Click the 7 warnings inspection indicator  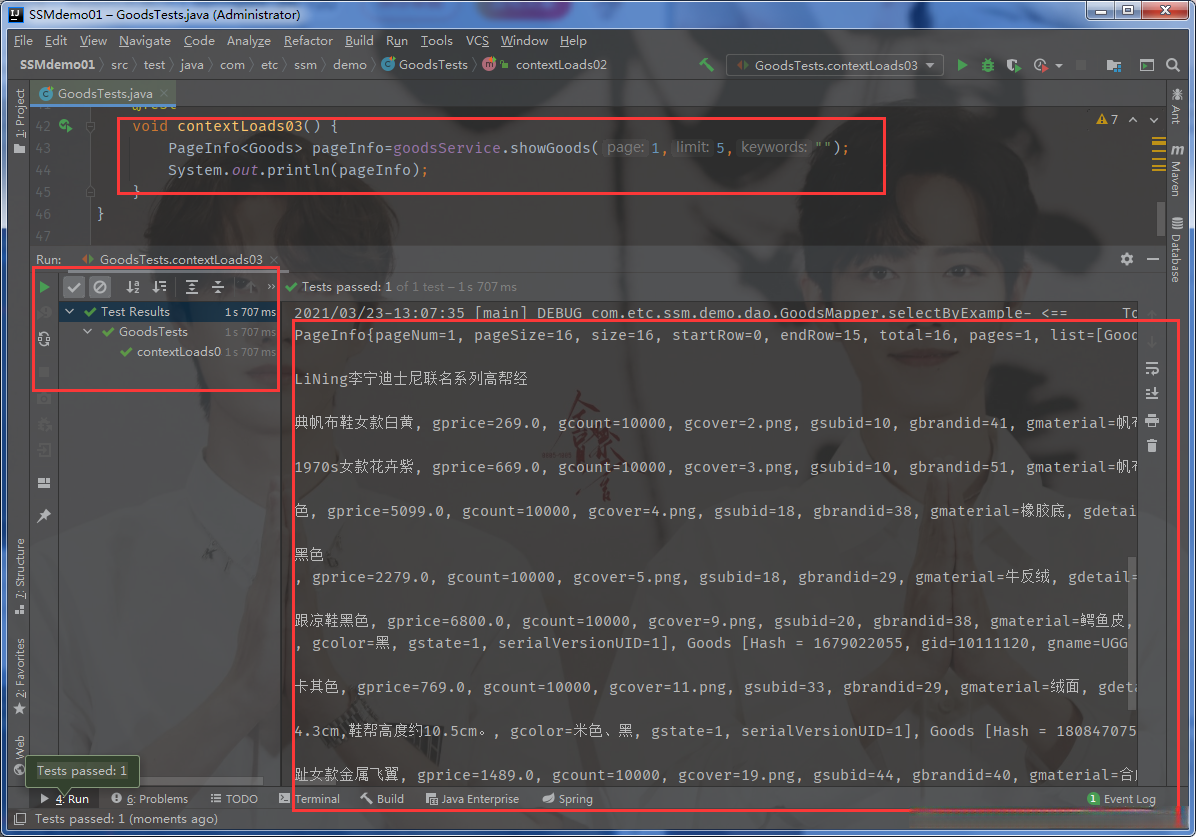click(x=1107, y=120)
